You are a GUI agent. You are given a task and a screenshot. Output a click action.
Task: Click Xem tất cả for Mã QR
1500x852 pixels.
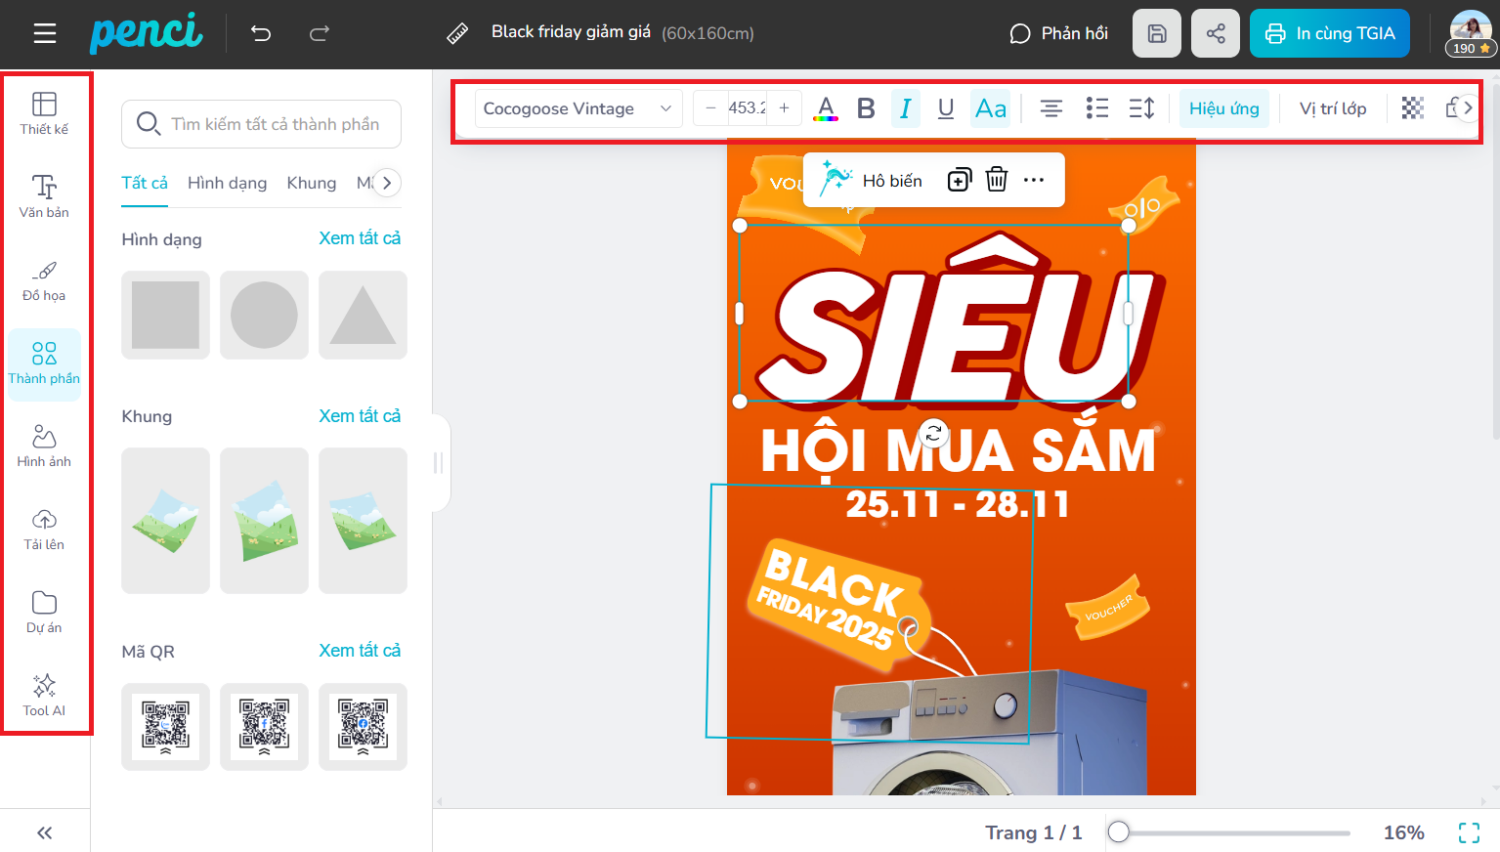coord(359,651)
